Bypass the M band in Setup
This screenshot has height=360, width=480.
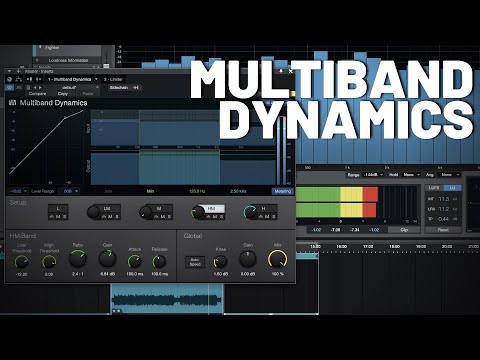click(x=156, y=217)
